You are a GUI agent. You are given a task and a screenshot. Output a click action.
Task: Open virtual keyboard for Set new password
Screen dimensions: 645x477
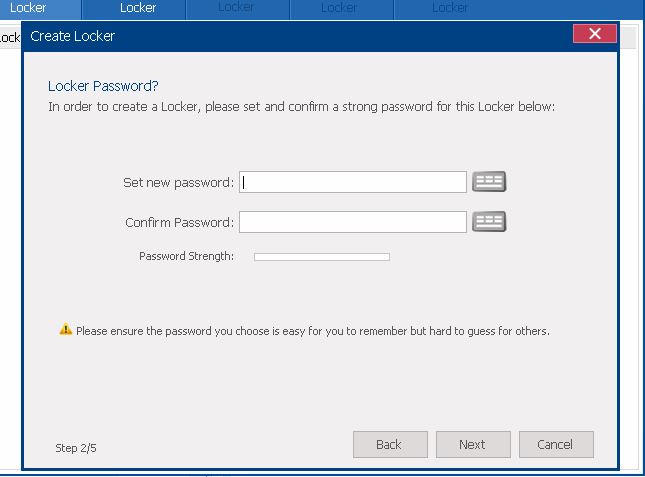tap(489, 182)
